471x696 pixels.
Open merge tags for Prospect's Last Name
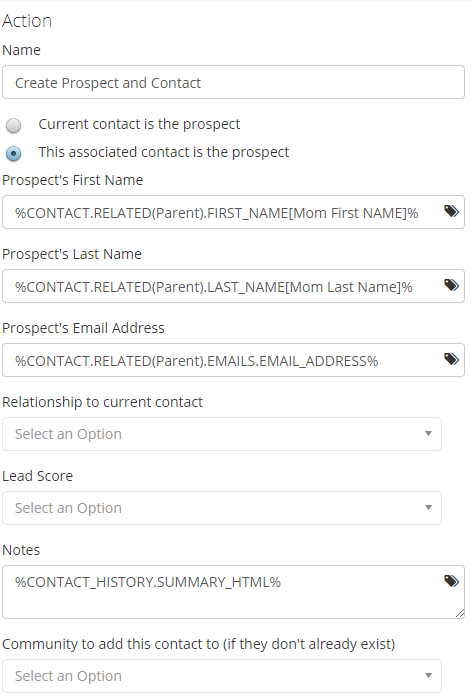451,285
